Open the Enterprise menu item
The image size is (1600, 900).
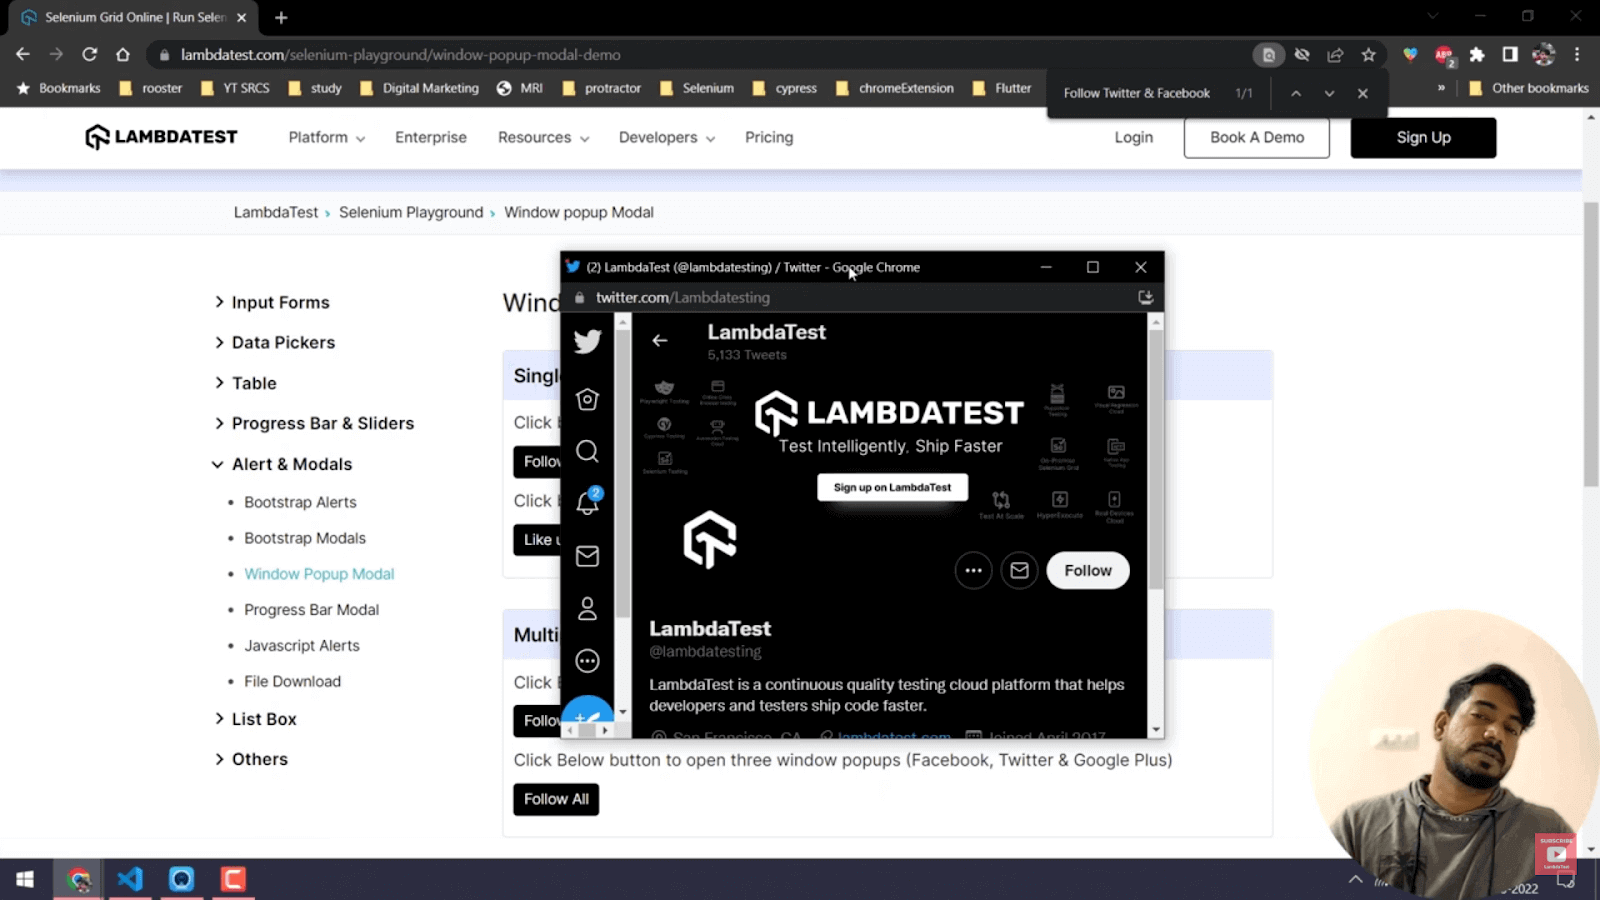pyautogui.click(x=431, y=138)
